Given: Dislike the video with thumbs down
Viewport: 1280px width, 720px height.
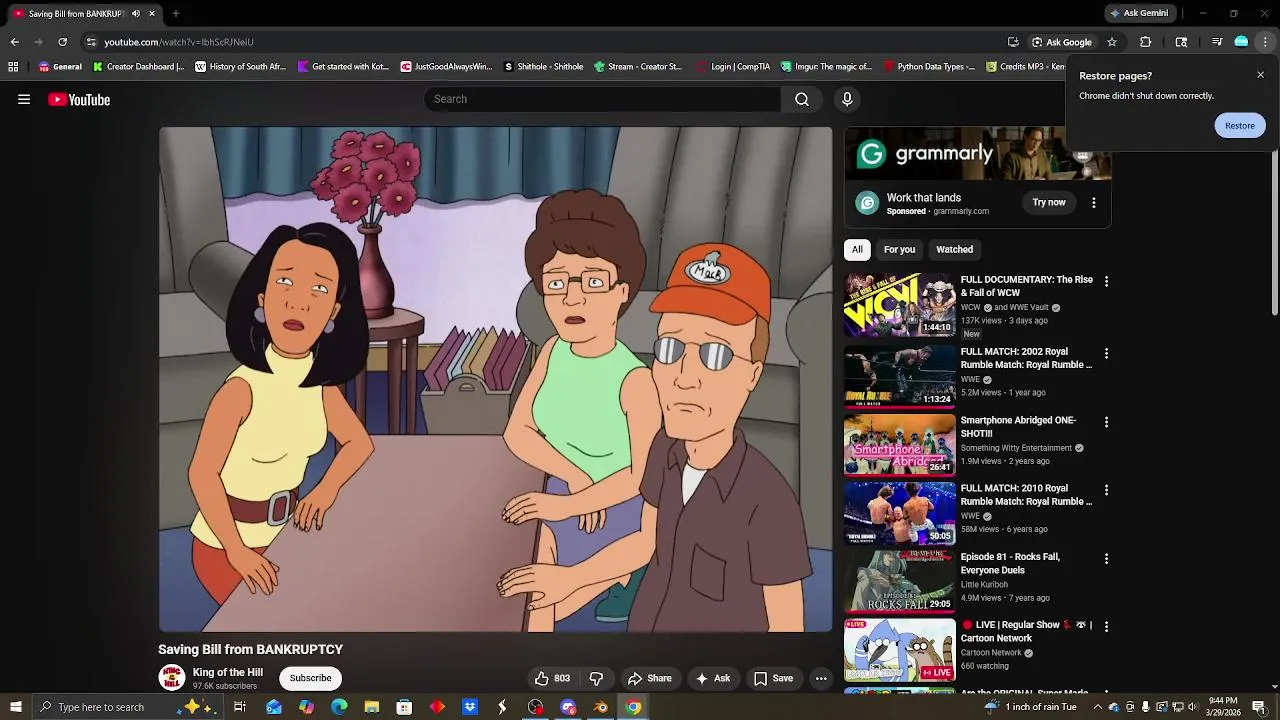Looking at the screenshot, I should [596, 678].
